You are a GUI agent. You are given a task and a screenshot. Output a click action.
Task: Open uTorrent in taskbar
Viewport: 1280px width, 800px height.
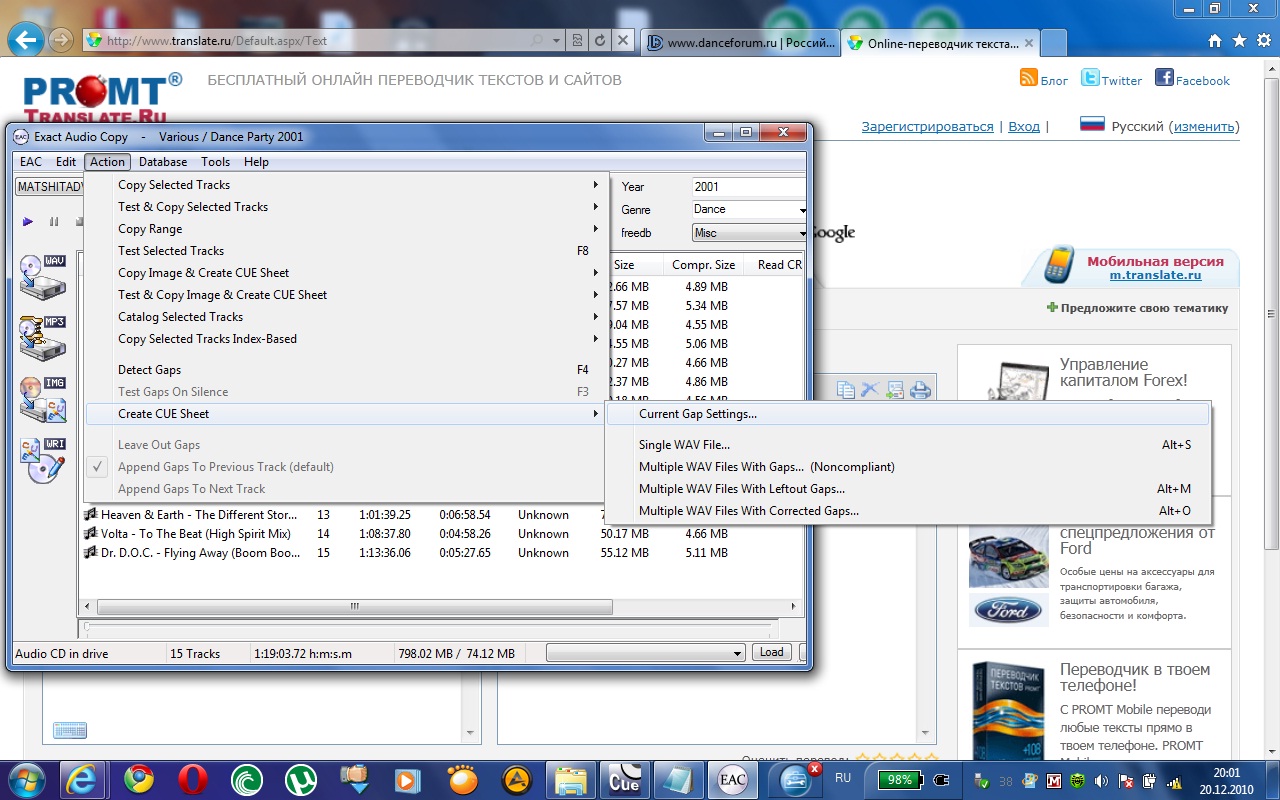click(301, 779)
